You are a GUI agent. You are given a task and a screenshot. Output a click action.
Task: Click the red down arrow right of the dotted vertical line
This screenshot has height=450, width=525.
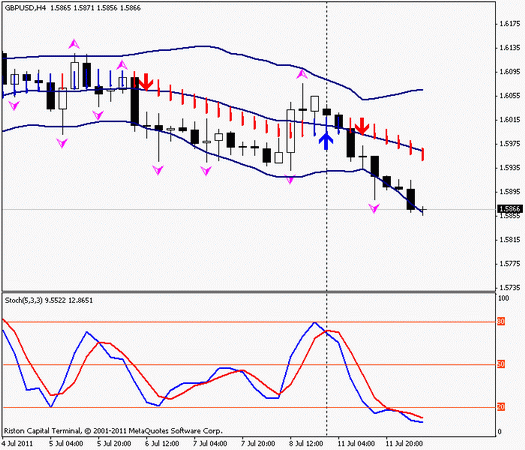[x=362, y=126]
